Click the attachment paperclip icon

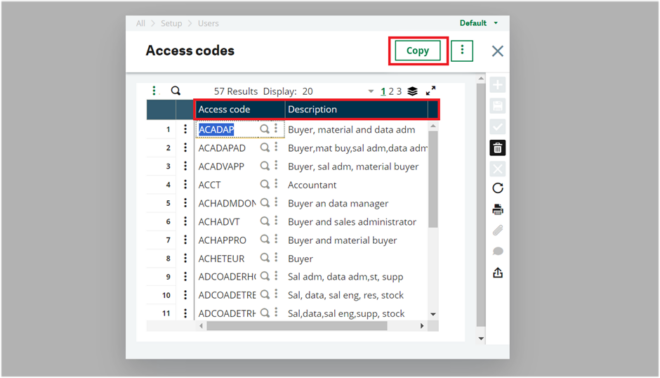tap(498, 230)
